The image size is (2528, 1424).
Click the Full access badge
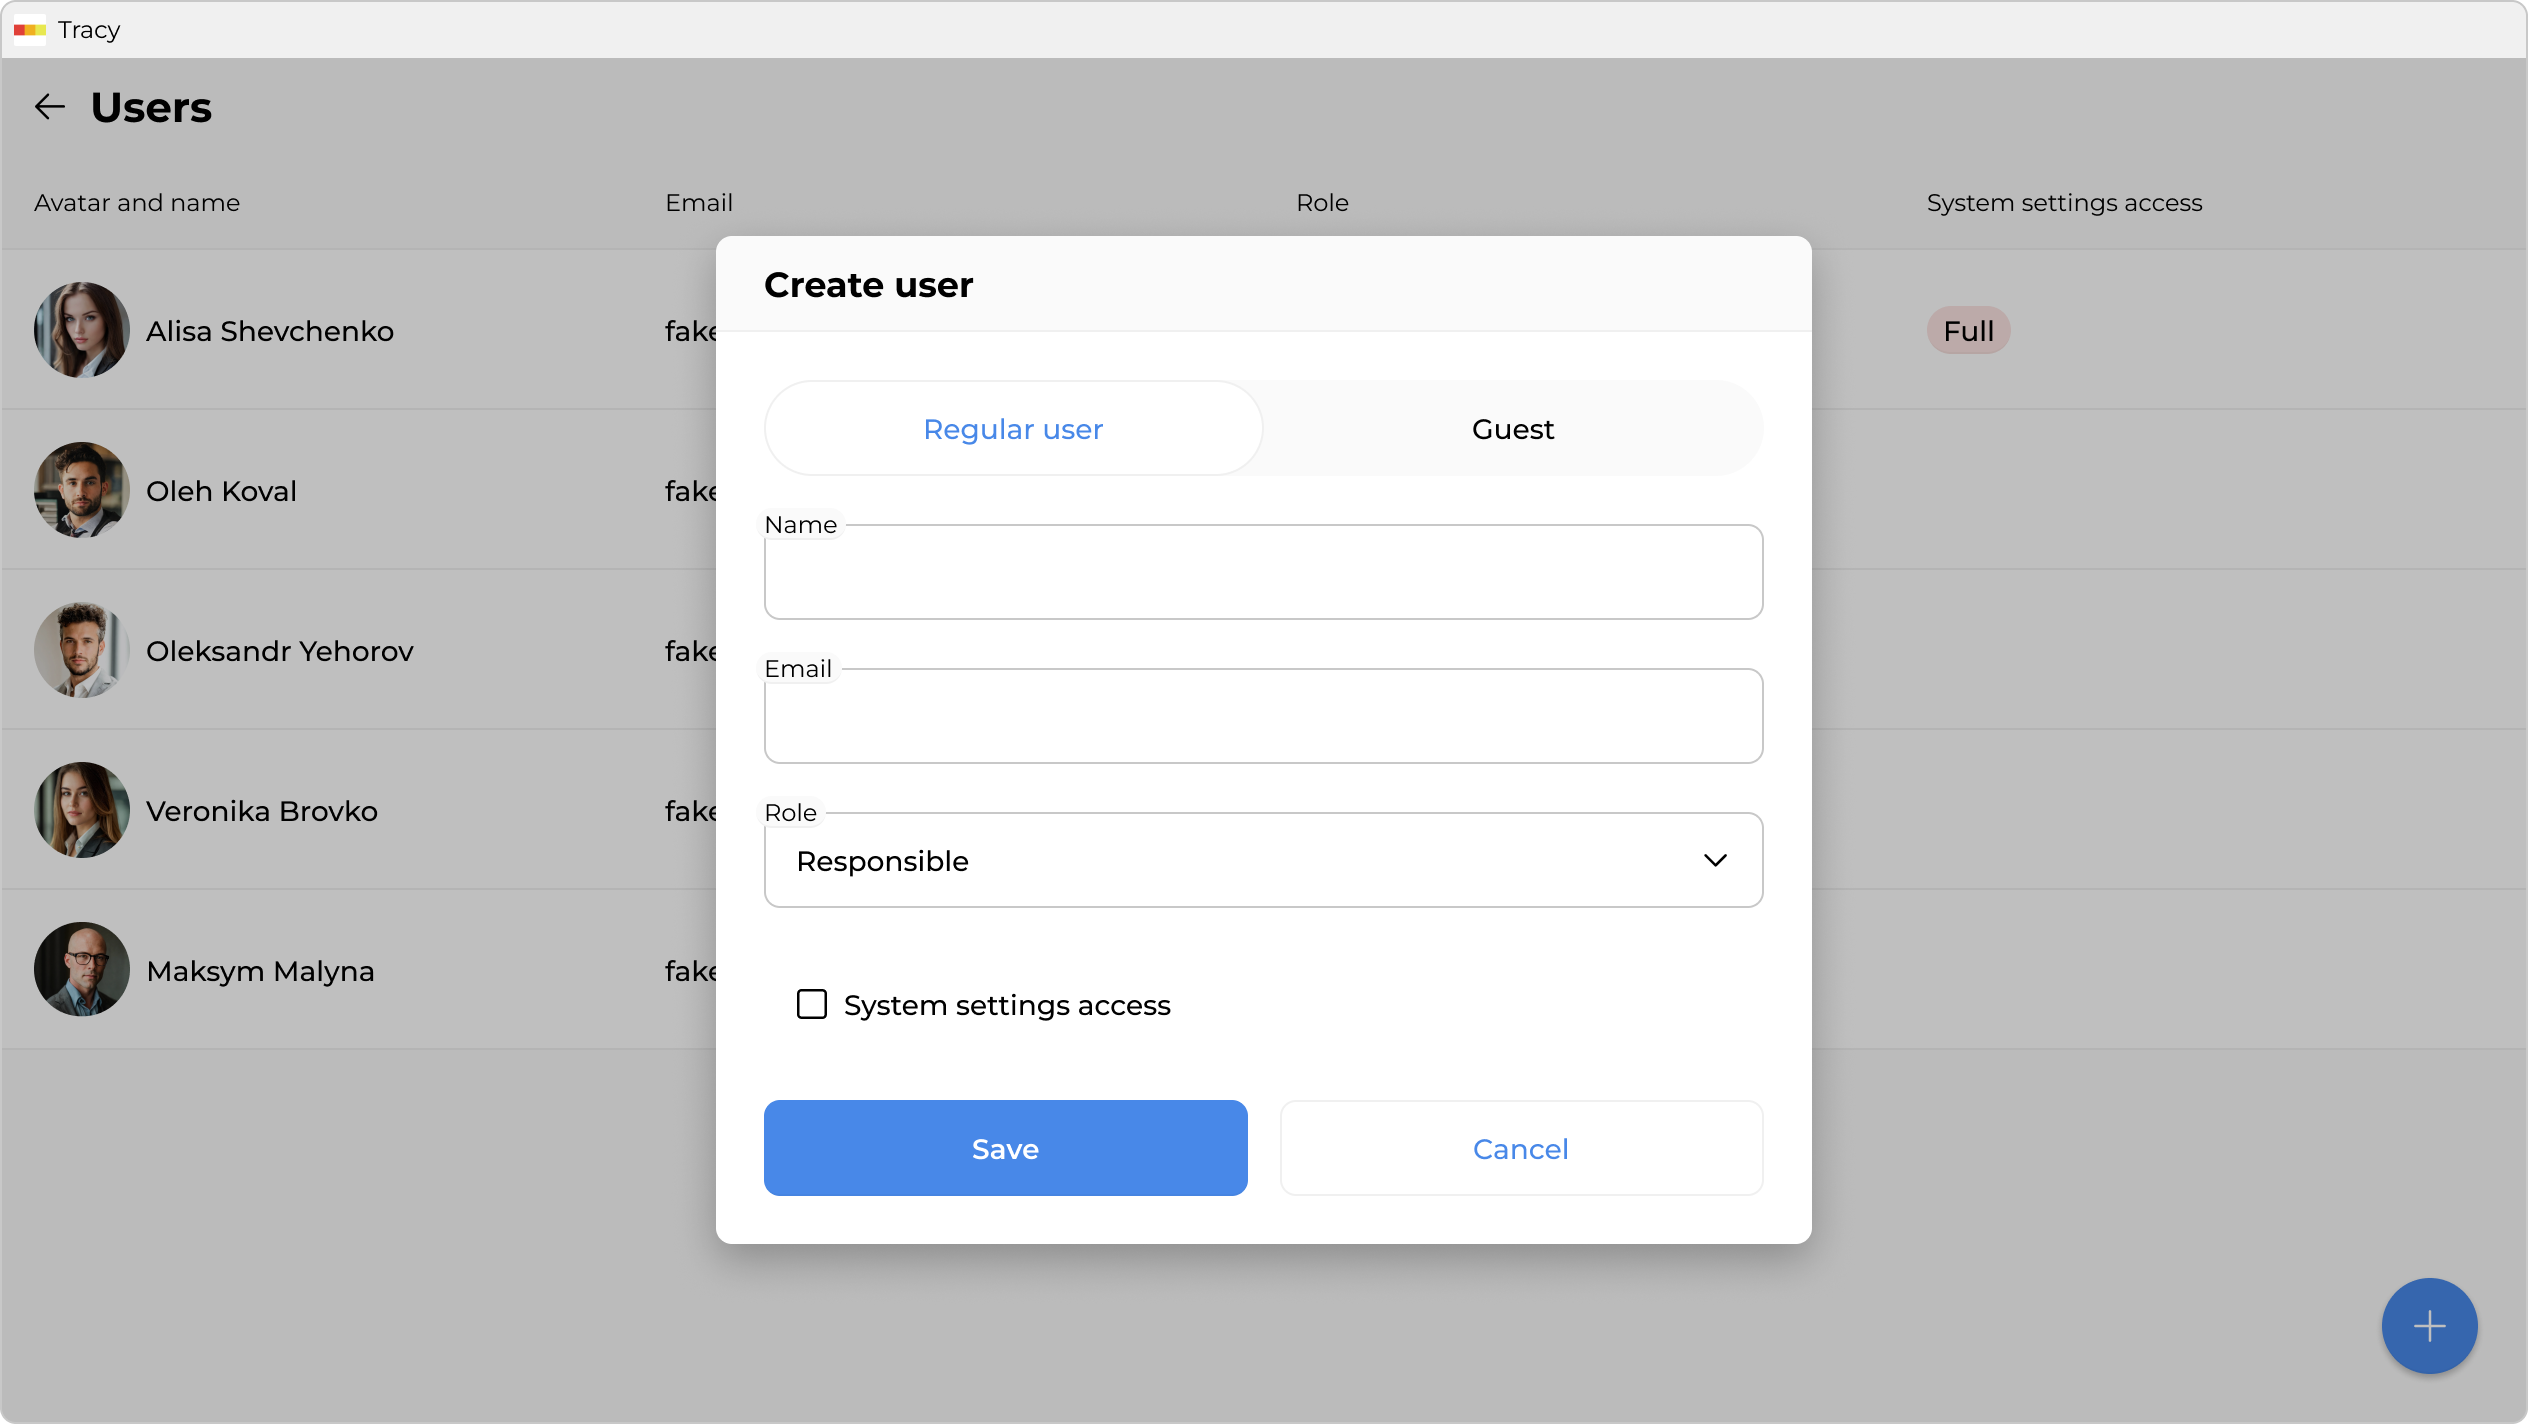pos(1967,331)
